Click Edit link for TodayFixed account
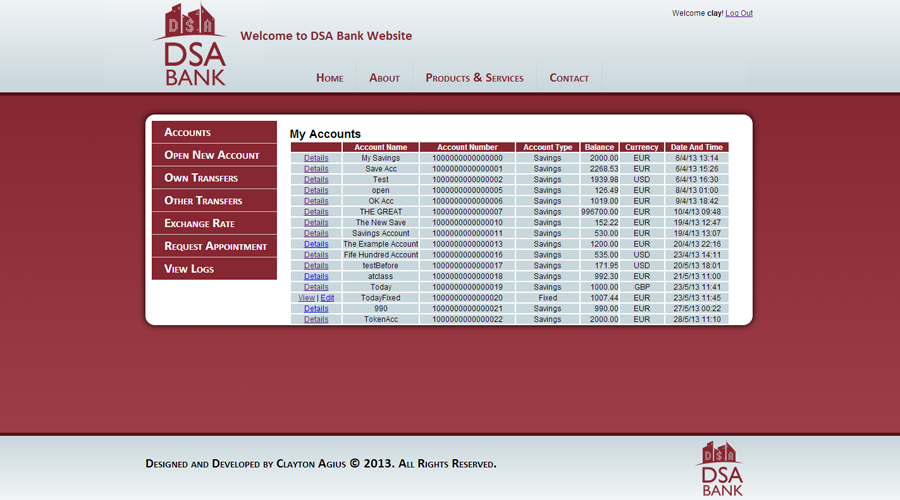The image size is (900, 500). (x=327, y=298)
